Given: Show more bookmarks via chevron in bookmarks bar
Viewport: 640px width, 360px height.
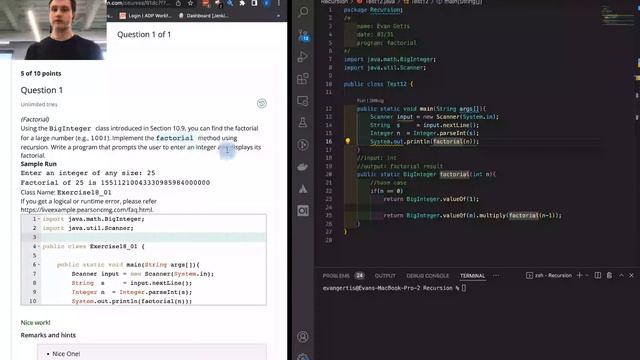Looking at the screenshot, I should click(x=278, y=16).
